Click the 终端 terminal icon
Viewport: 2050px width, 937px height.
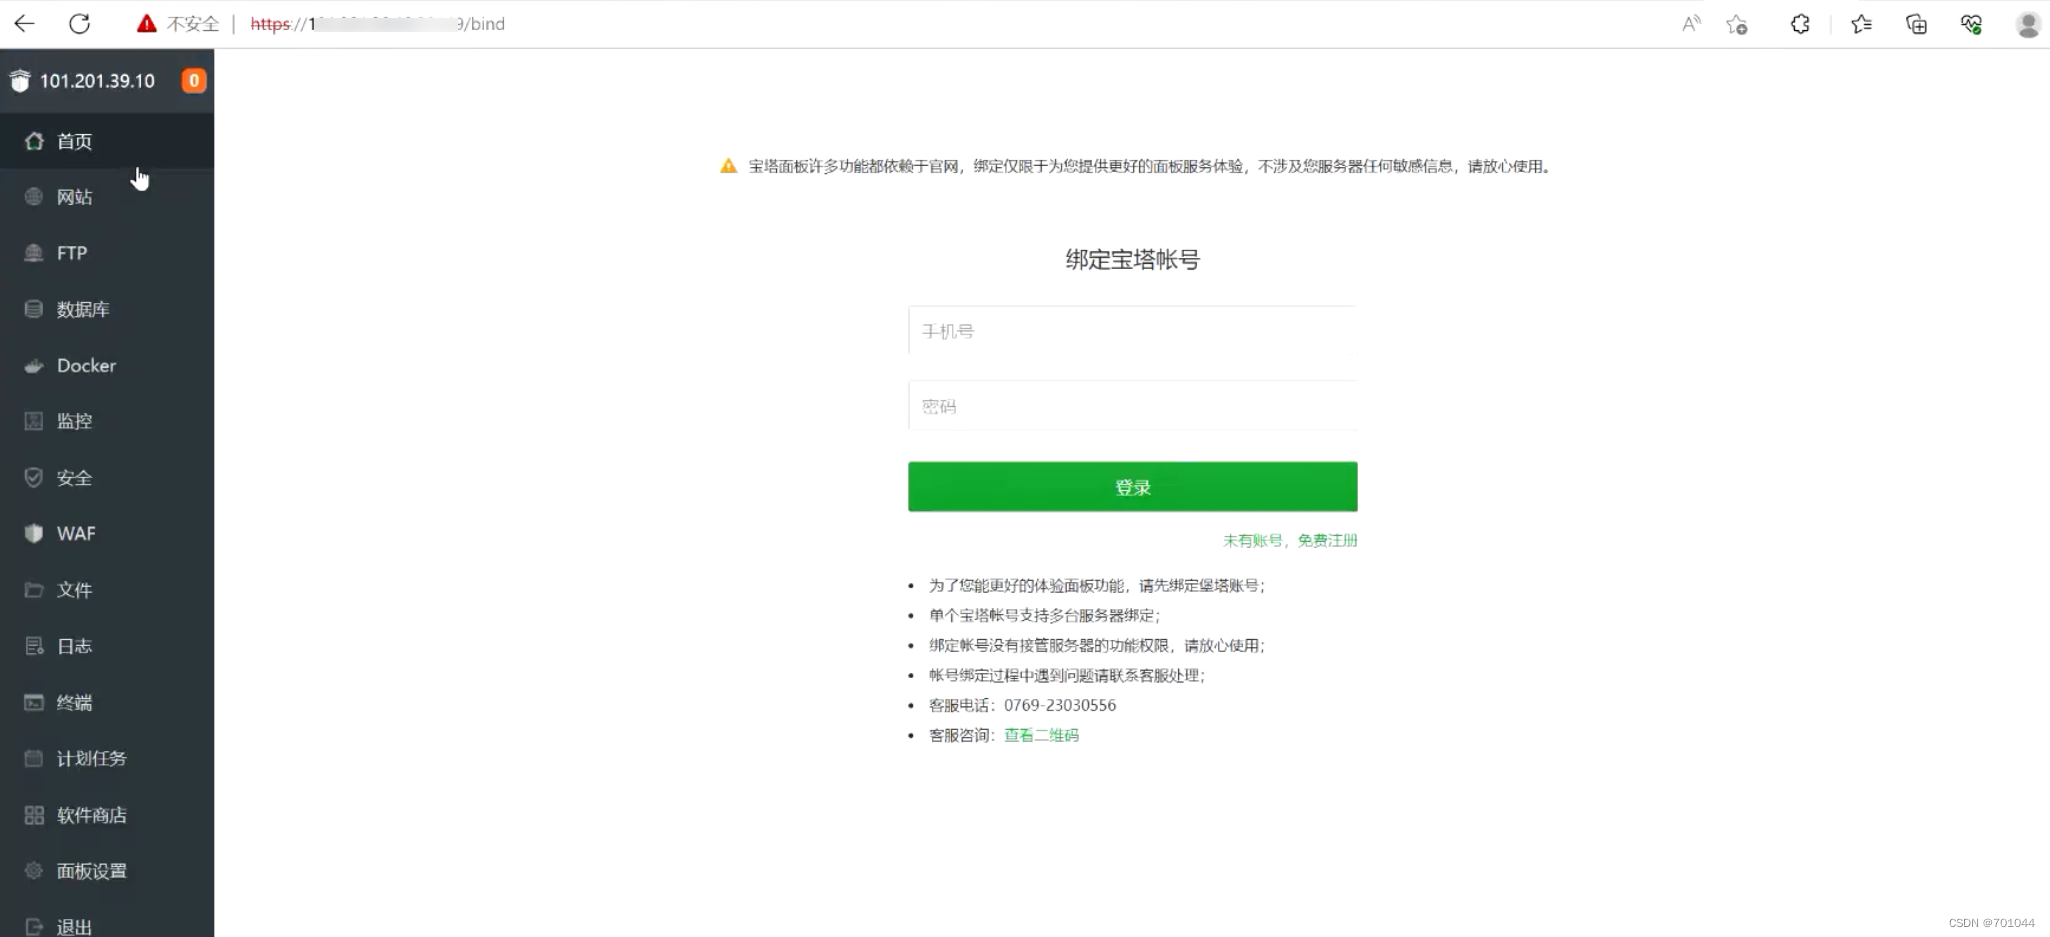click(x=34, y=702)
